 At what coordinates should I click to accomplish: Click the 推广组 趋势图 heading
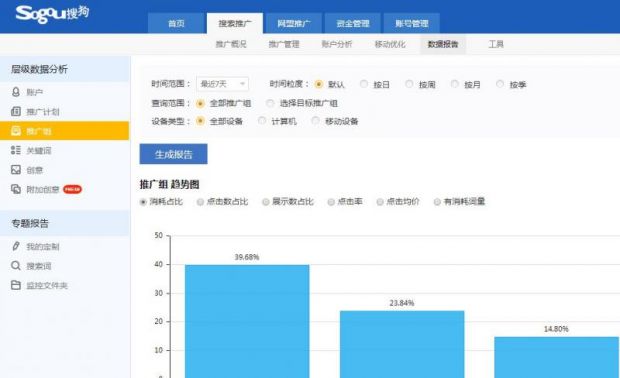[169, 184]
